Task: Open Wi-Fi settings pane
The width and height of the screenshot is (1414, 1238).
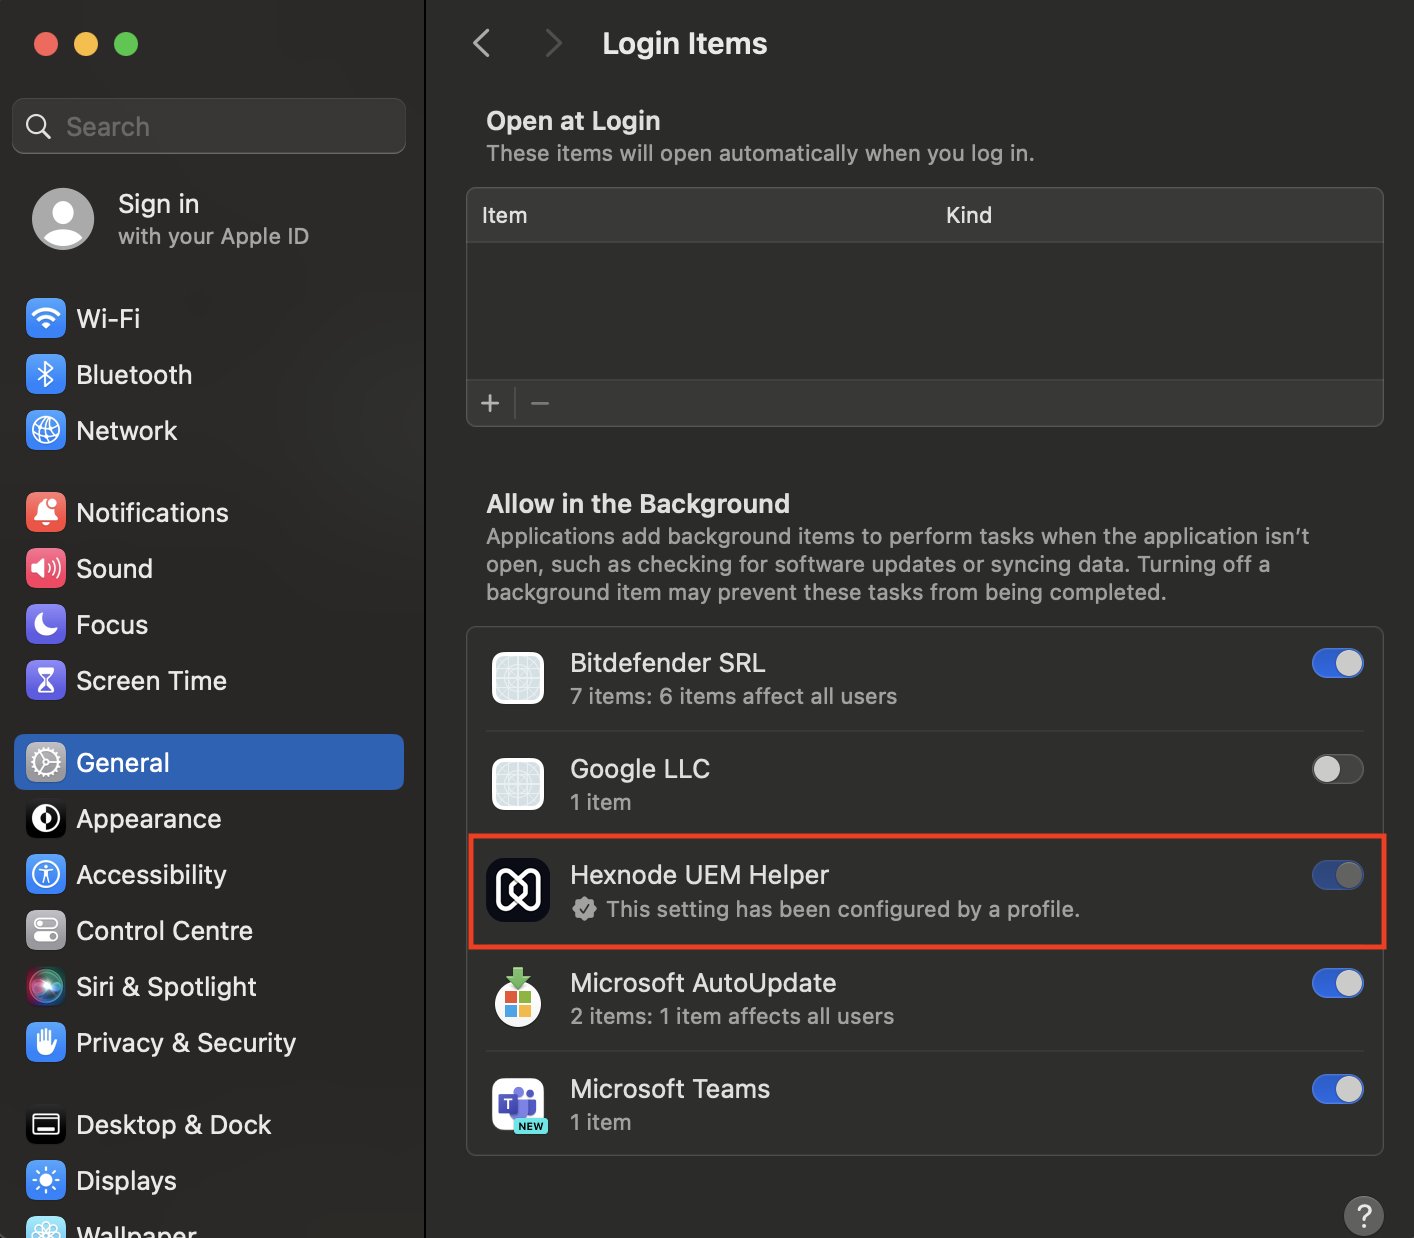Action: 208,319
